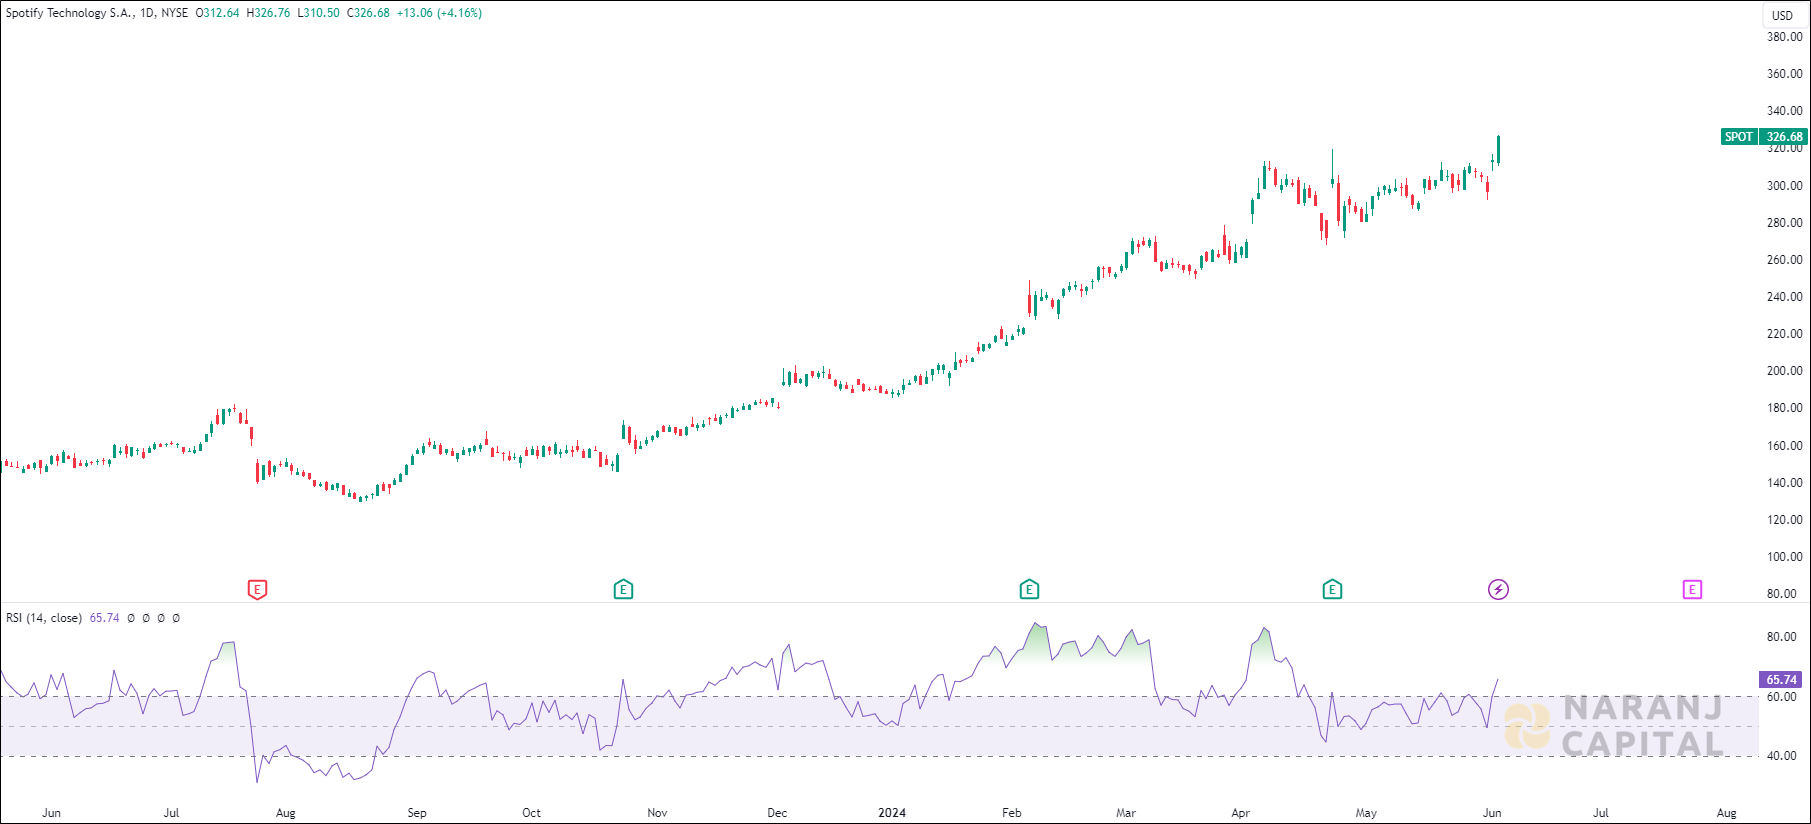
Task: Click the Oct label on time axis
Action: [531, 813]
